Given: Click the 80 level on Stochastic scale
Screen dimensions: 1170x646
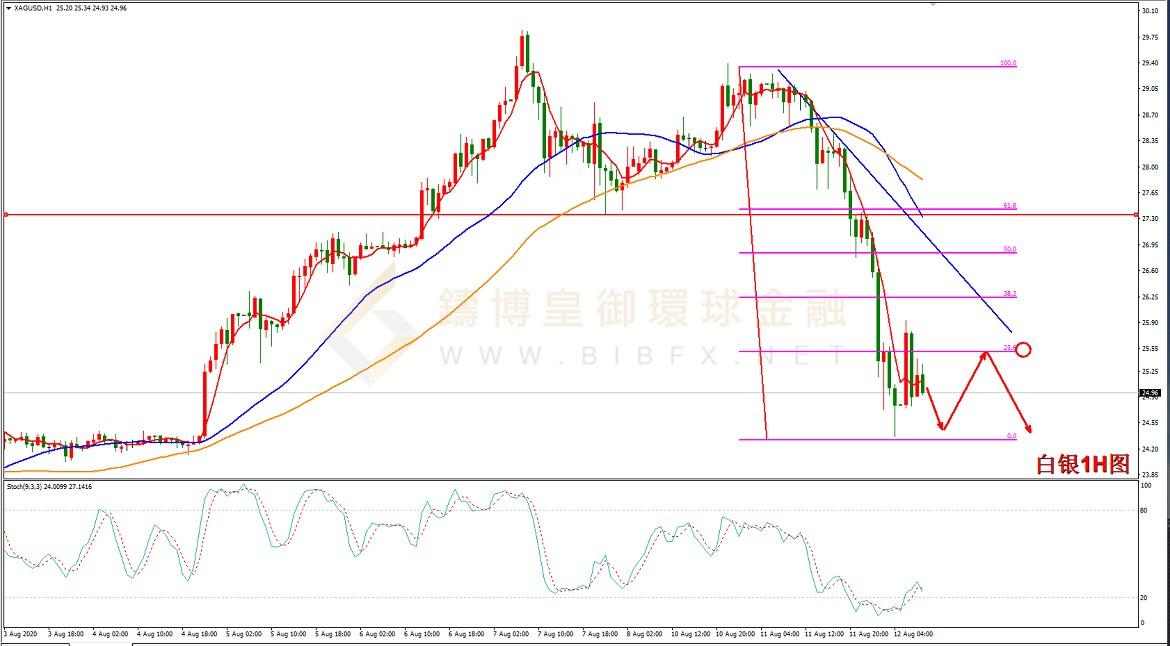Looking at the screenshot, I should [x=1144, y=510].
